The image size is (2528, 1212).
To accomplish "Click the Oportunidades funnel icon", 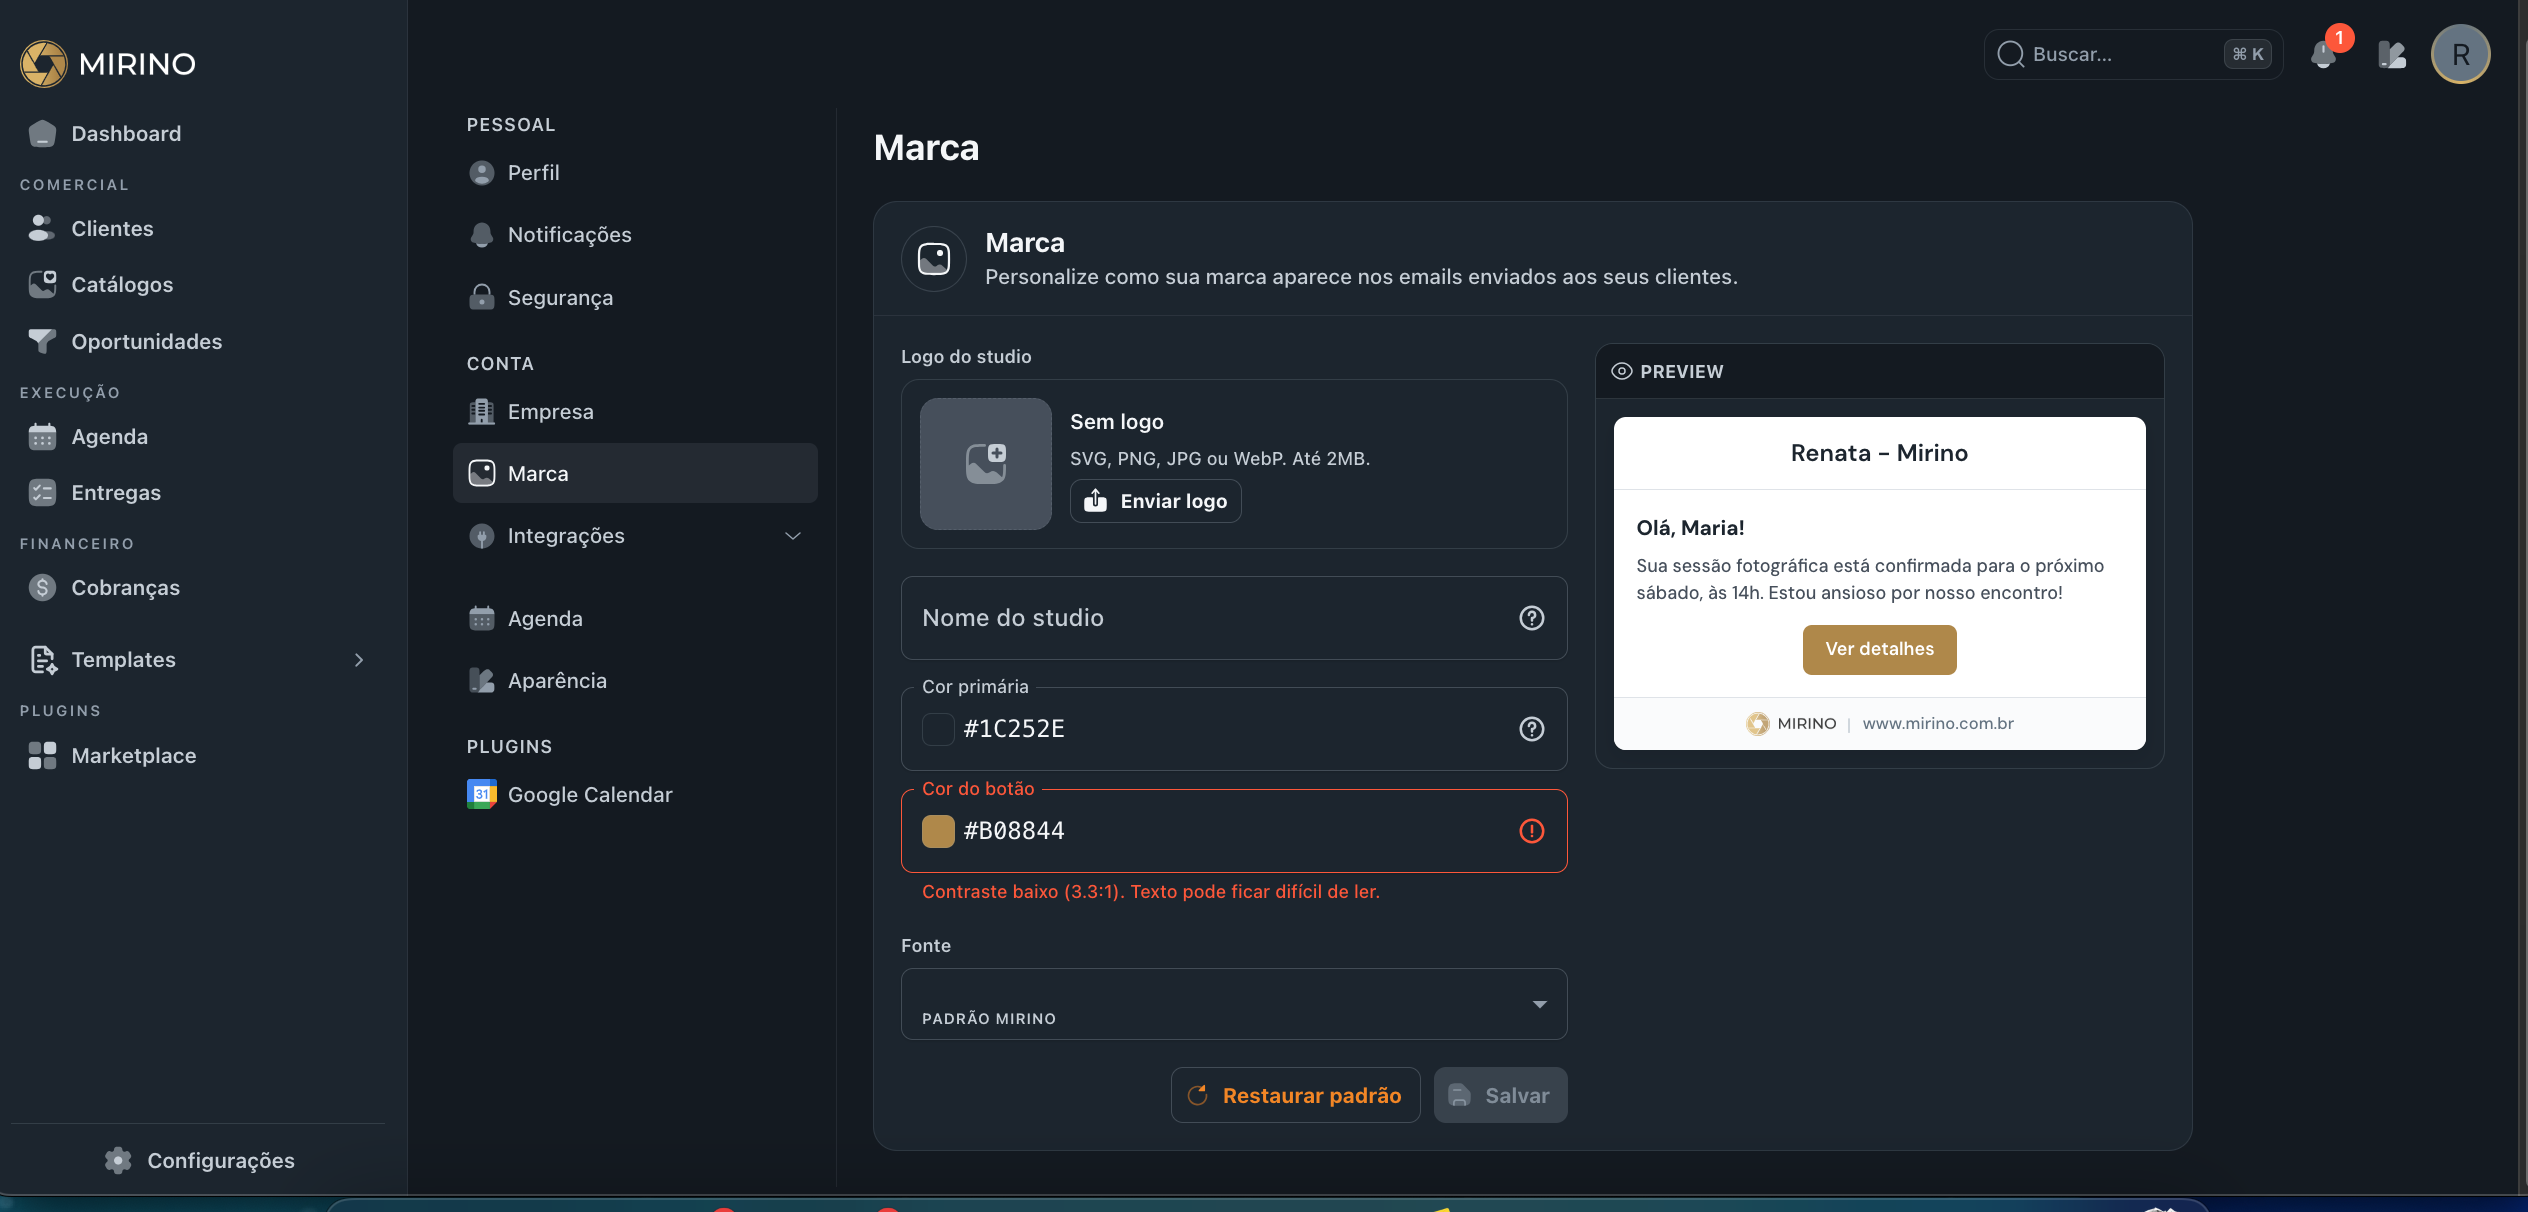I will click(42, 342).
